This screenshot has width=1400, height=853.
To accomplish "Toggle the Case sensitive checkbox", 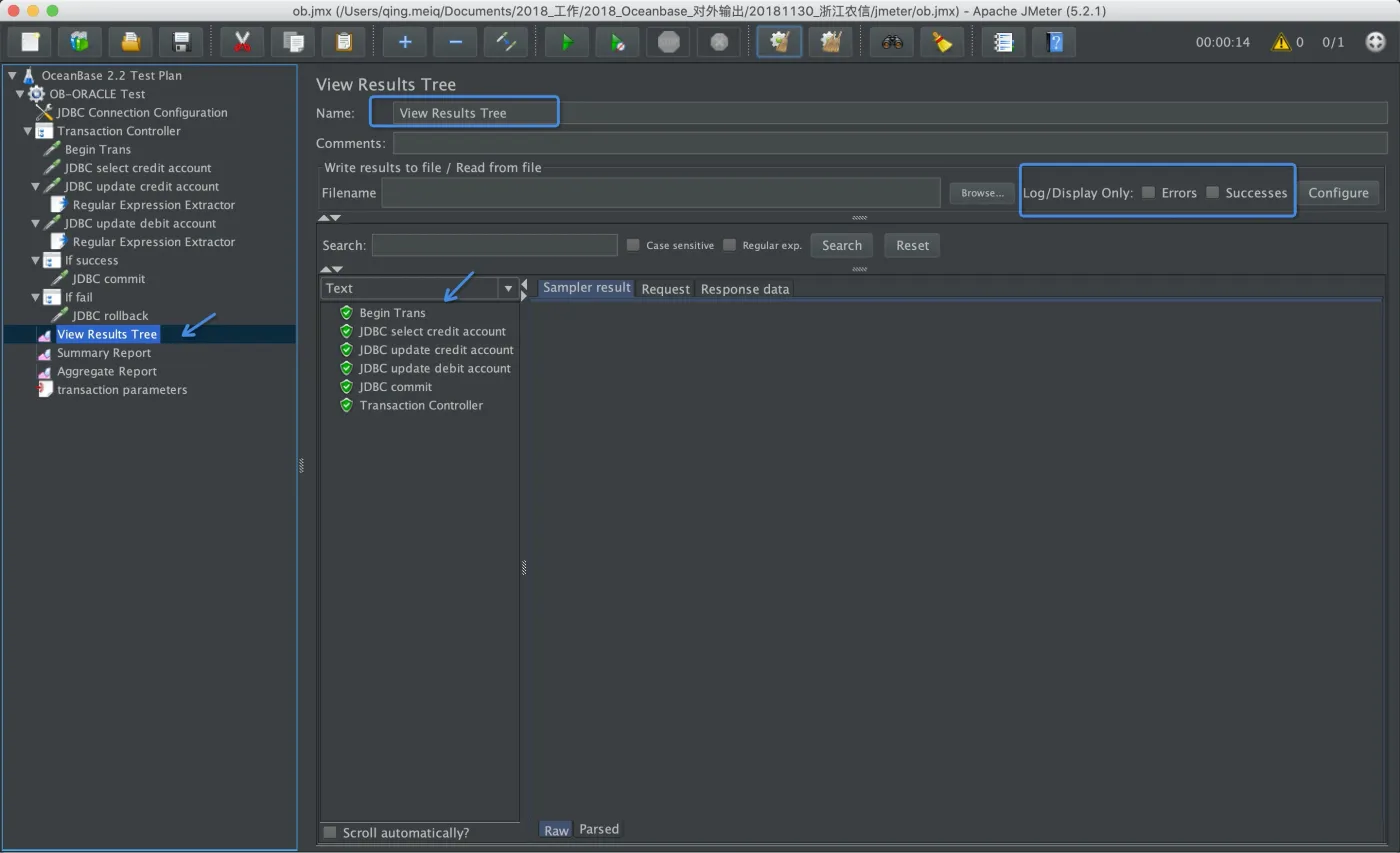I will [x=632, y=245].
